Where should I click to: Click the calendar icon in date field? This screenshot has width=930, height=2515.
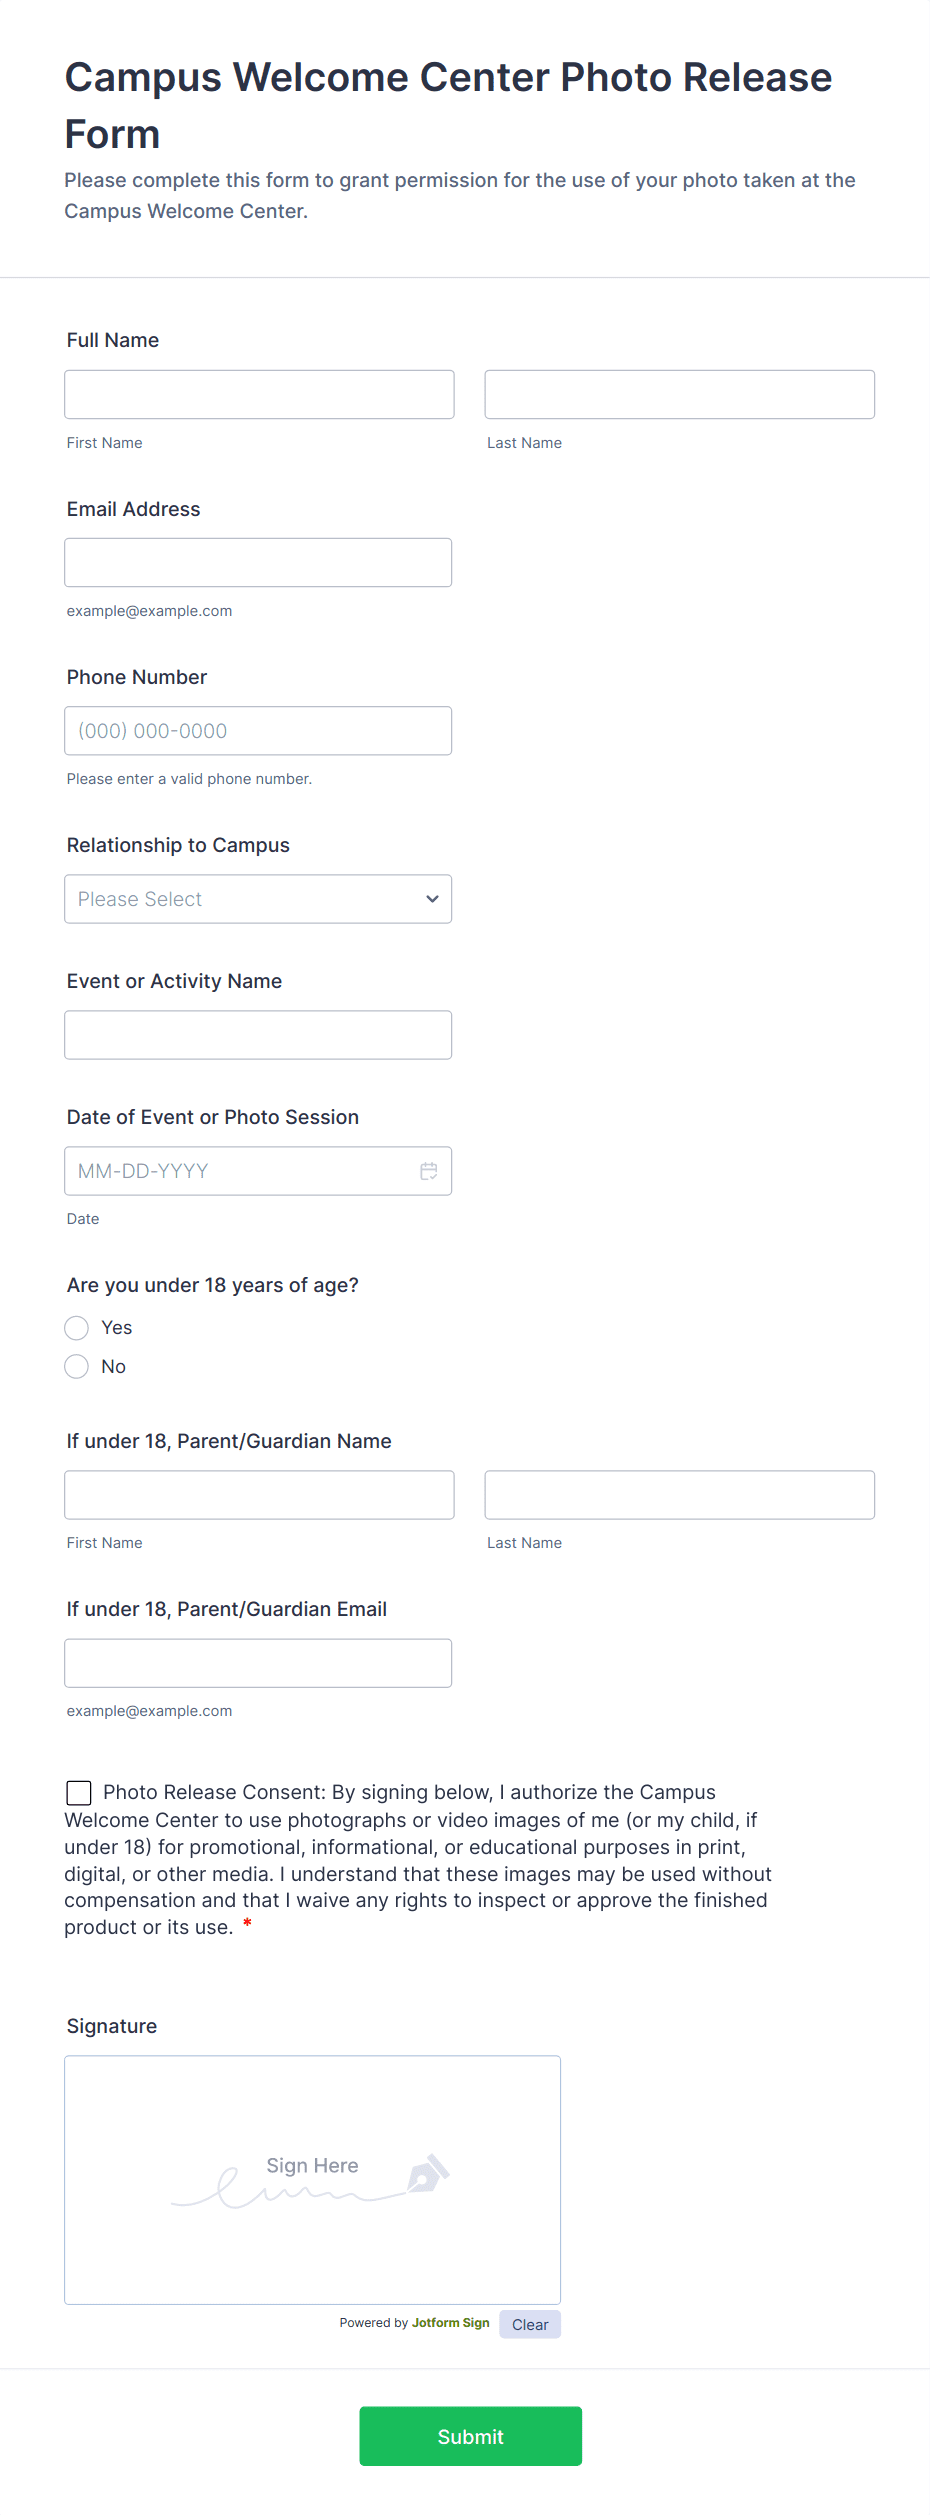[429, 1171]
